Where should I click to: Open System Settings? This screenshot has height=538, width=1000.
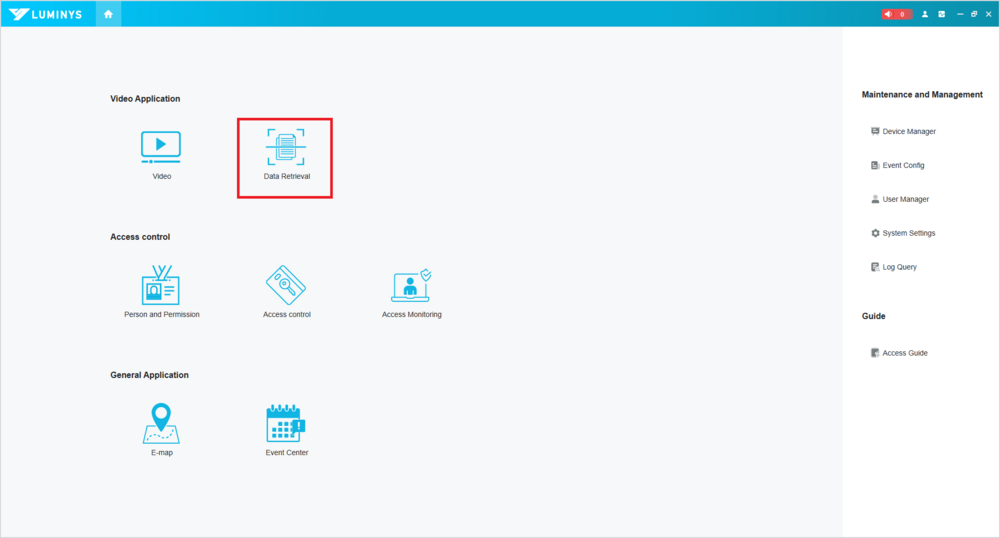pyautogui.click(x=908, y=233)
